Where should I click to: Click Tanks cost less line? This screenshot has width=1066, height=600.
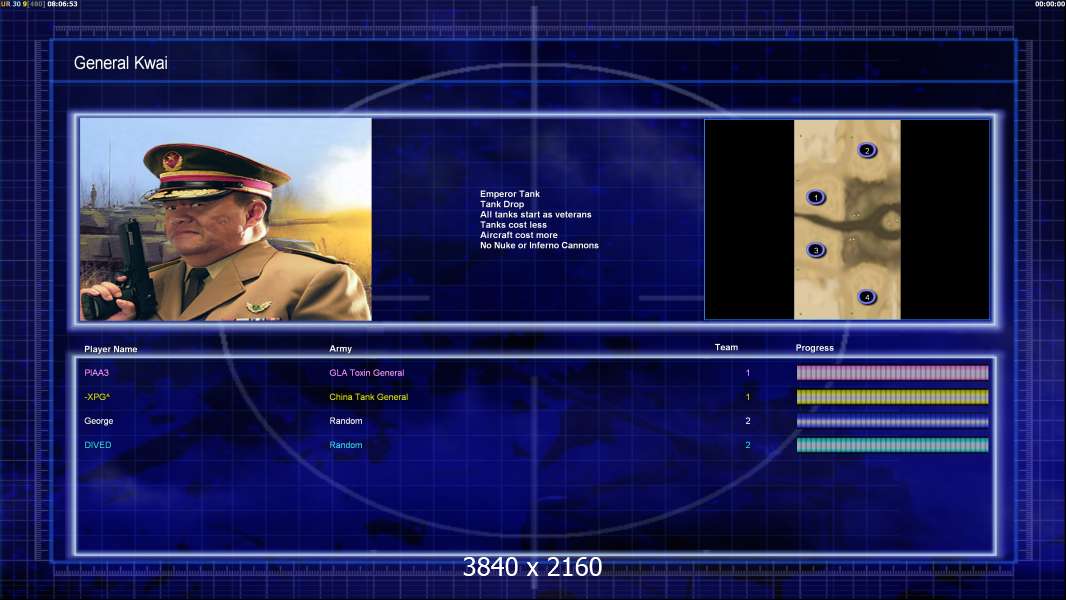(x=513, y=225)
